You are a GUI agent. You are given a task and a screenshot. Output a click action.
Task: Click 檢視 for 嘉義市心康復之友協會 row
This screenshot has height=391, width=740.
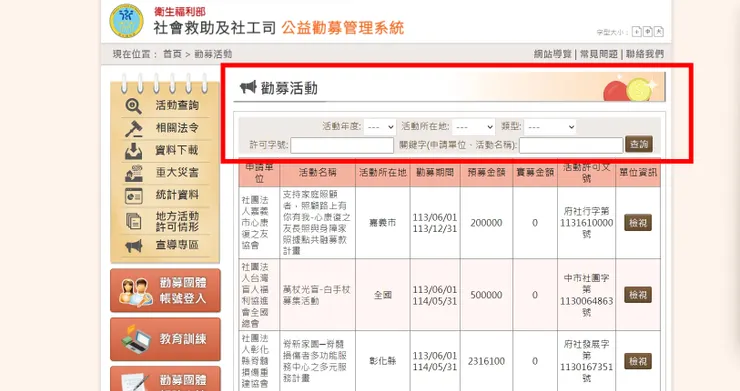[638, 222]
